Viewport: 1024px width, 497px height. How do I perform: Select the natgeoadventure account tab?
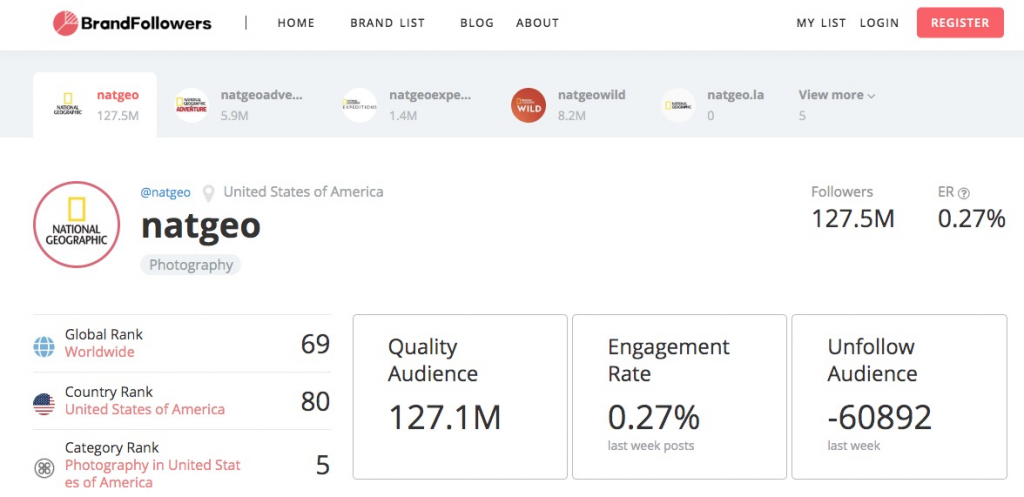pos(238,105)
